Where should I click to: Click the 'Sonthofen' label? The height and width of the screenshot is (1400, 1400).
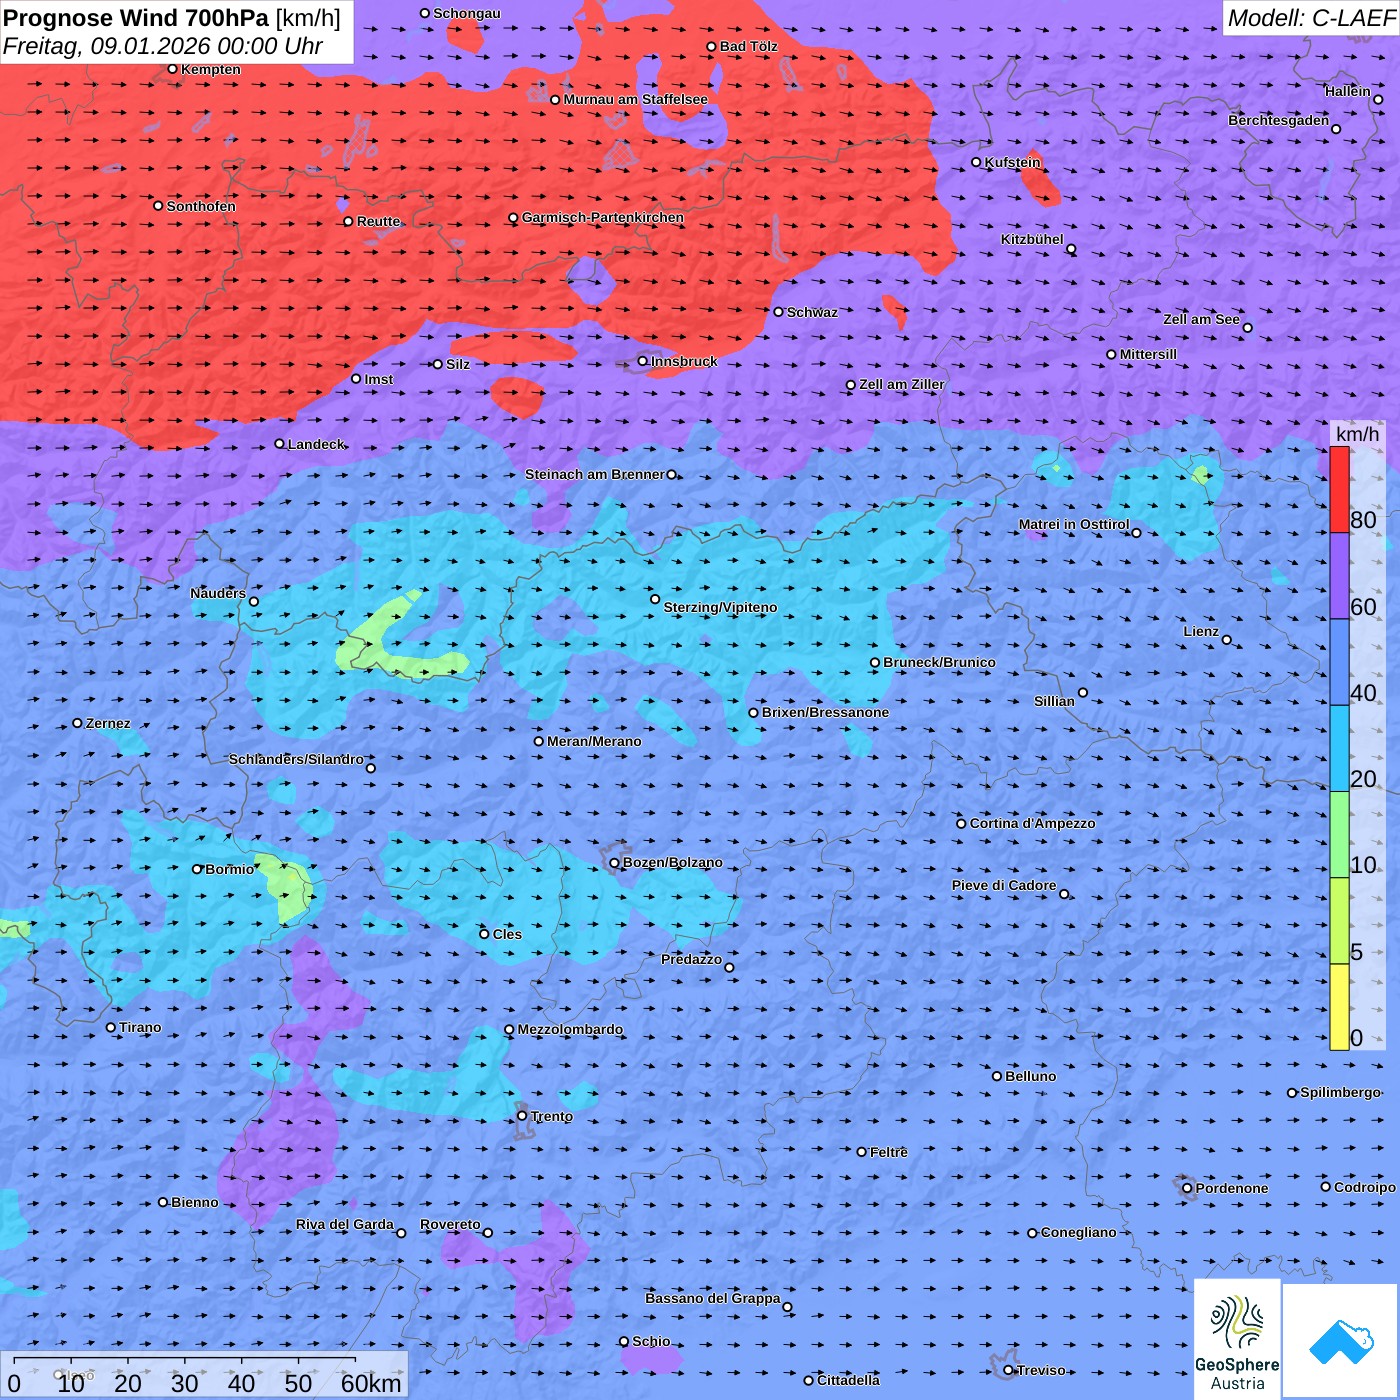(x=201, y=206)
